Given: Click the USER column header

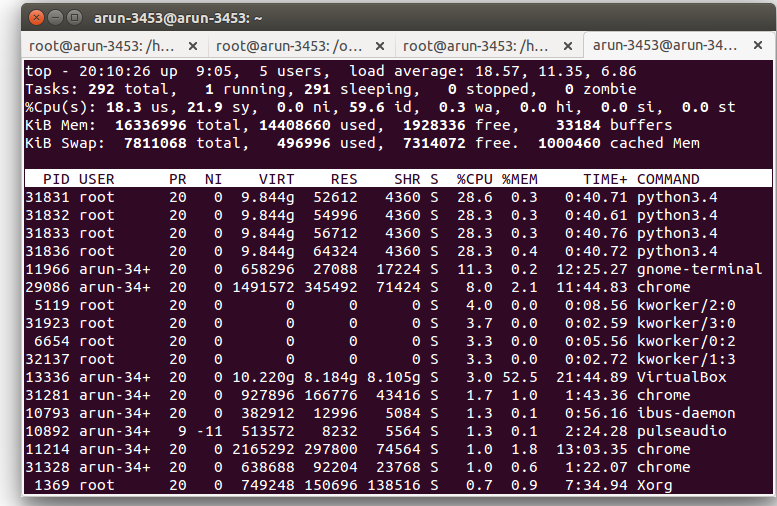Looking at the screenshot, I should (x=97, y=179).
